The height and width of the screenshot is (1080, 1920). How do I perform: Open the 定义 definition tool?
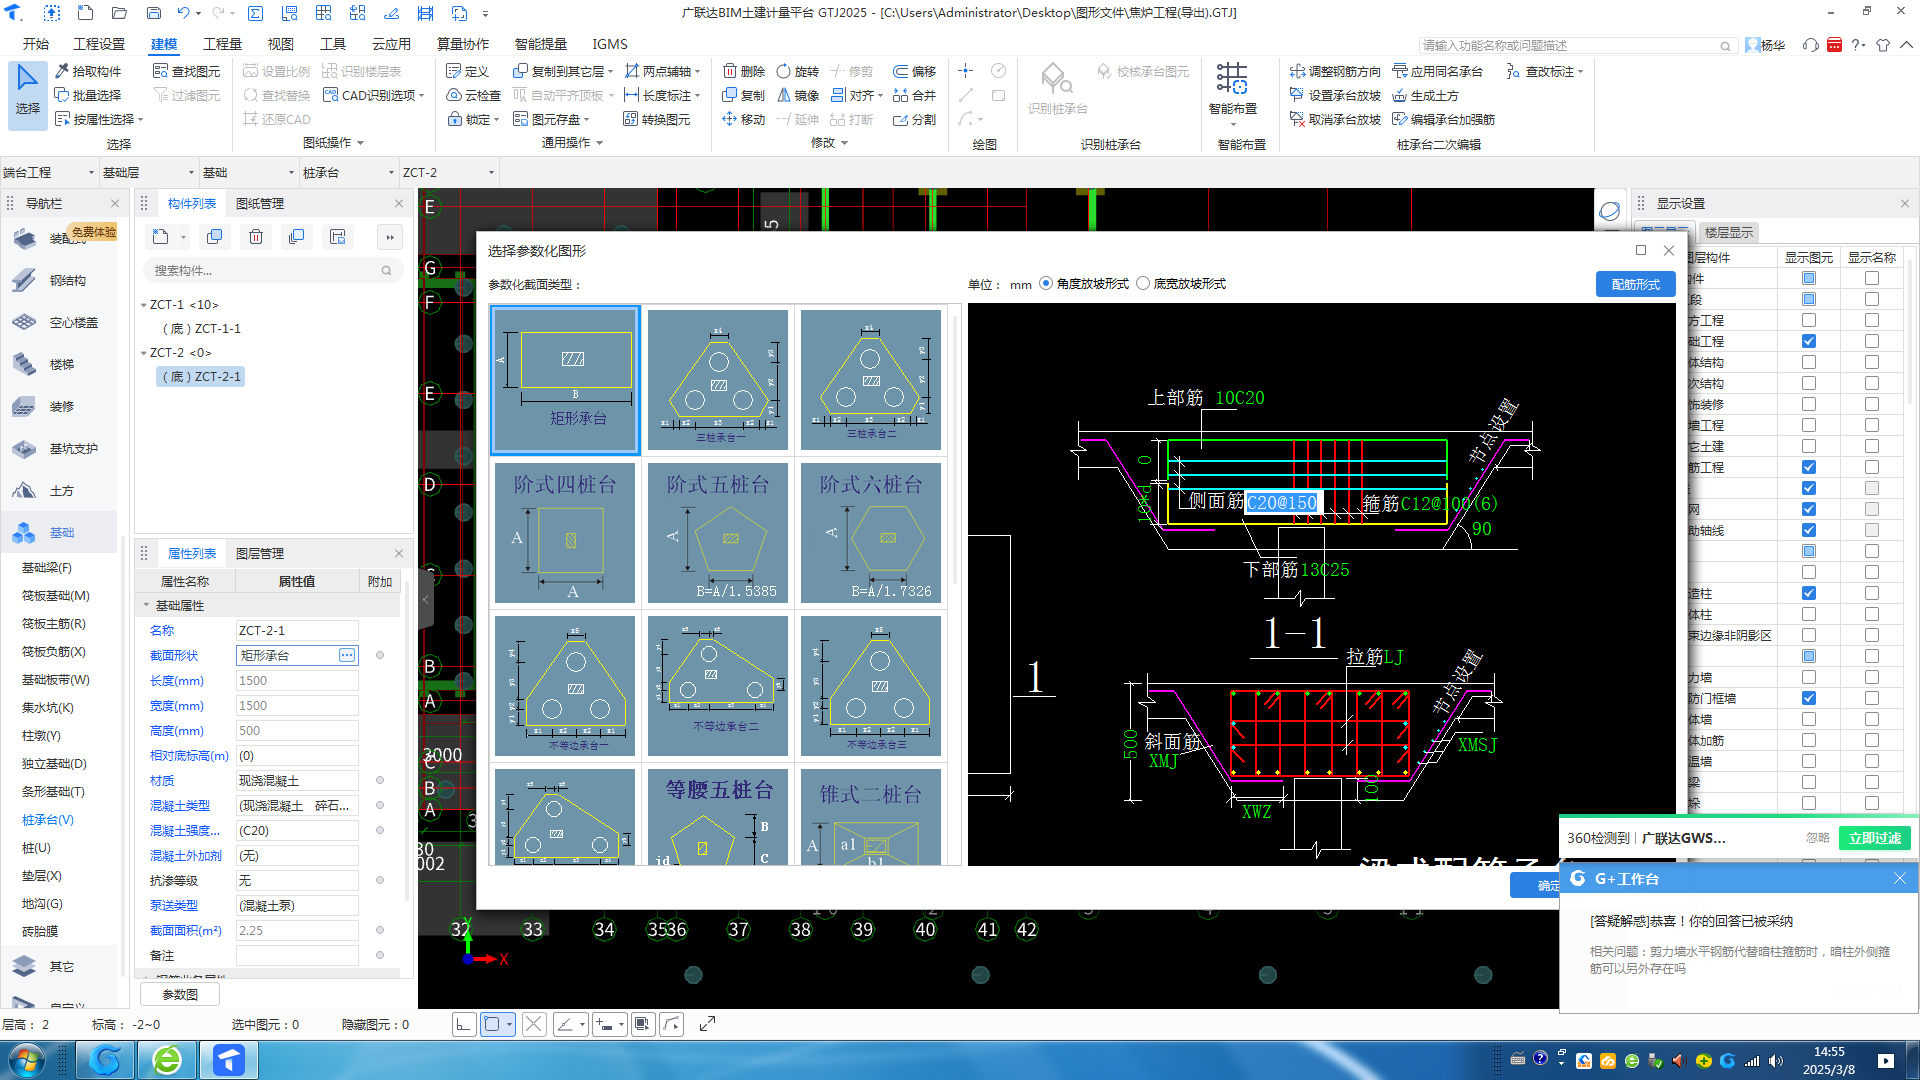468,71
